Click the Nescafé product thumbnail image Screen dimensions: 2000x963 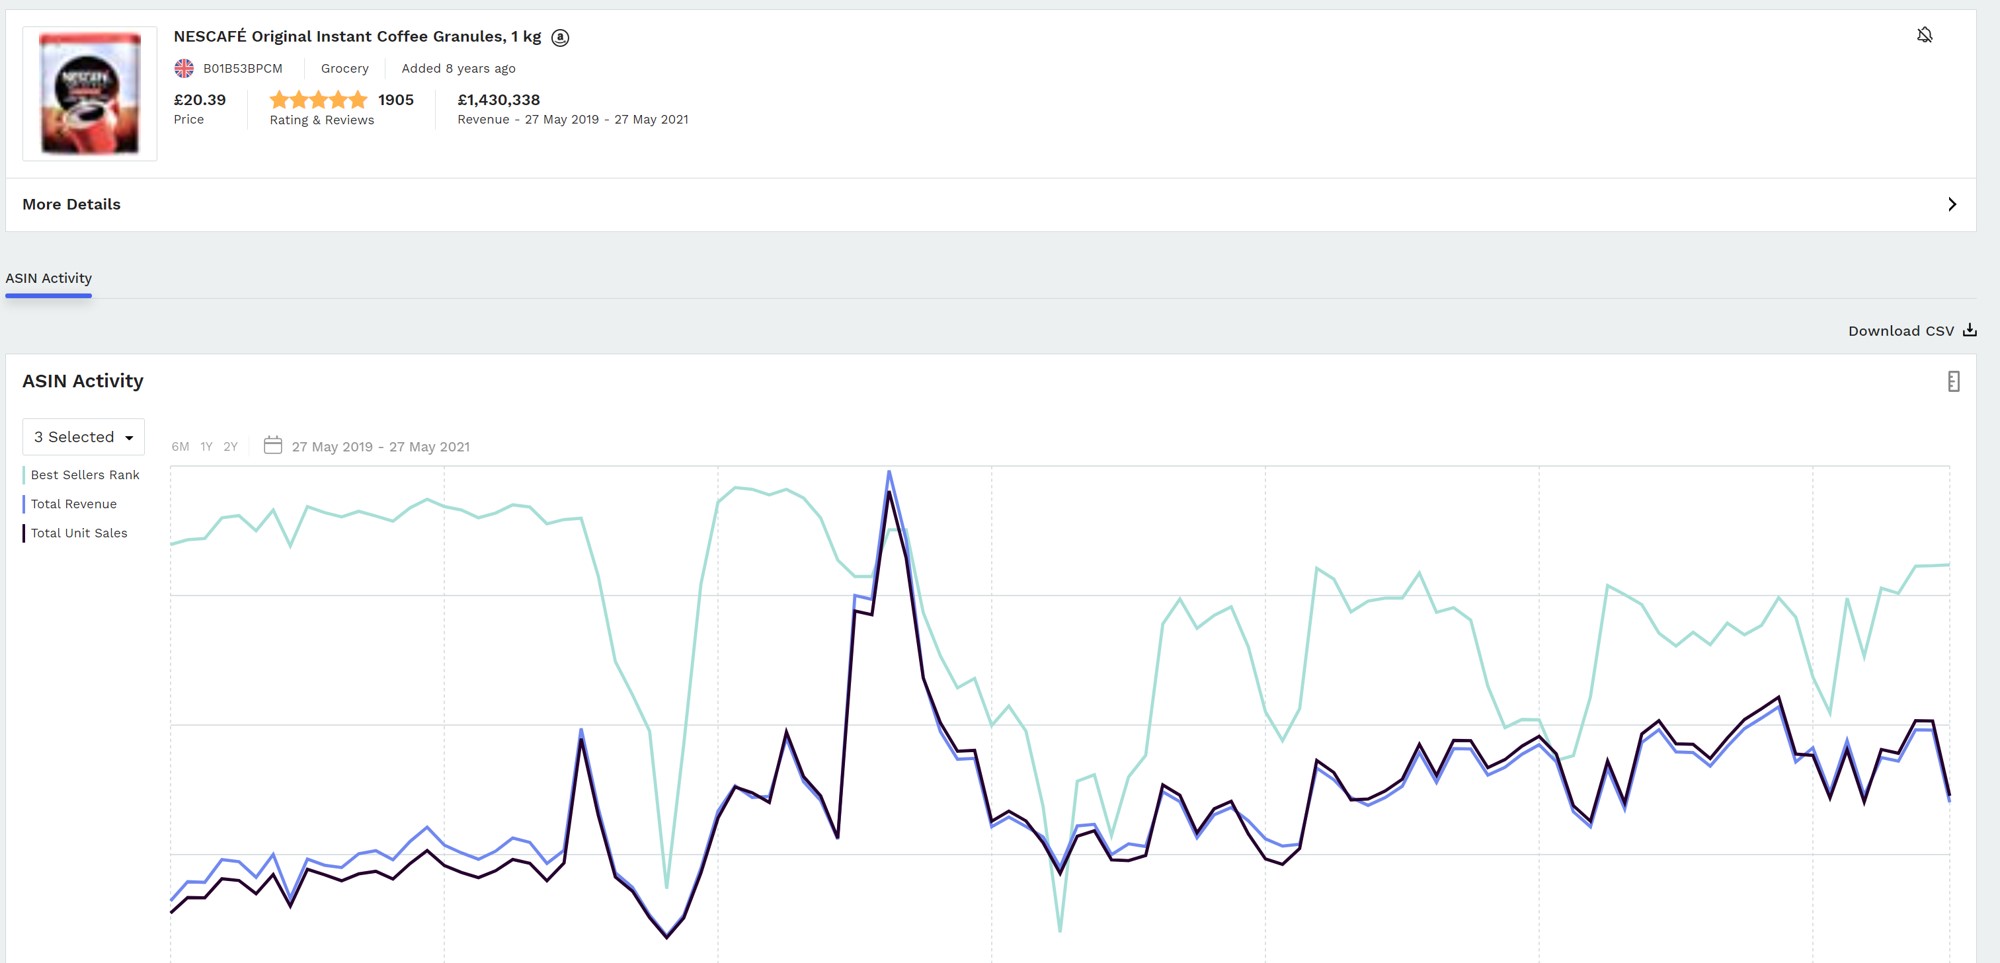(90, 94)
